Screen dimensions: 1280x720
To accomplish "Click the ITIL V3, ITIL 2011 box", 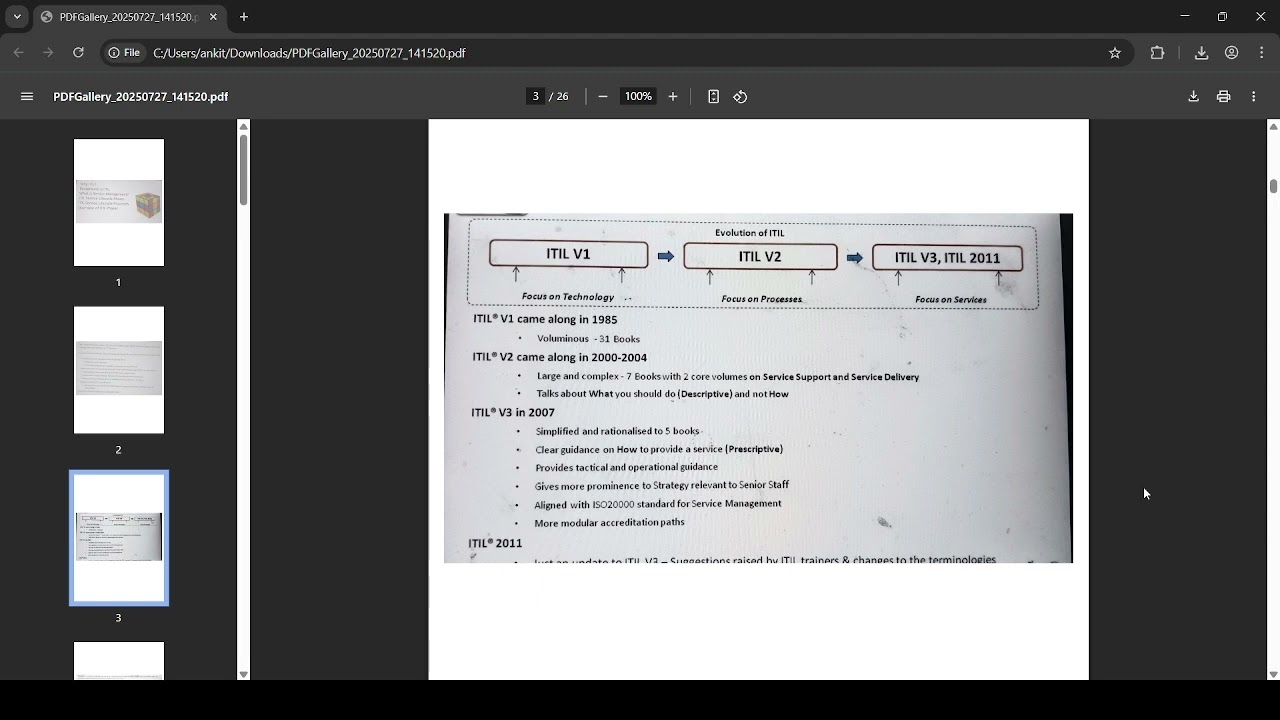I will click(947, 258).
